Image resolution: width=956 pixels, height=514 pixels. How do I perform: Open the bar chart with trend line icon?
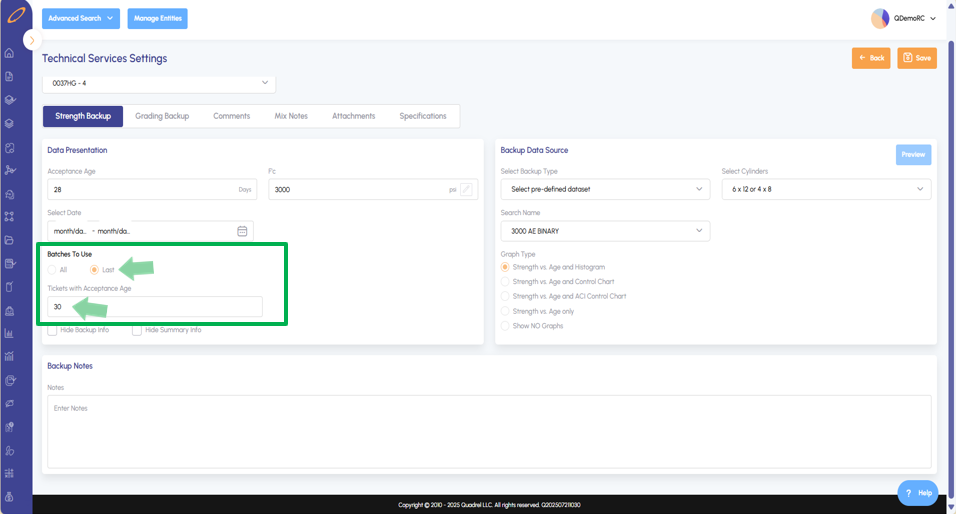[x=9, y=357]
